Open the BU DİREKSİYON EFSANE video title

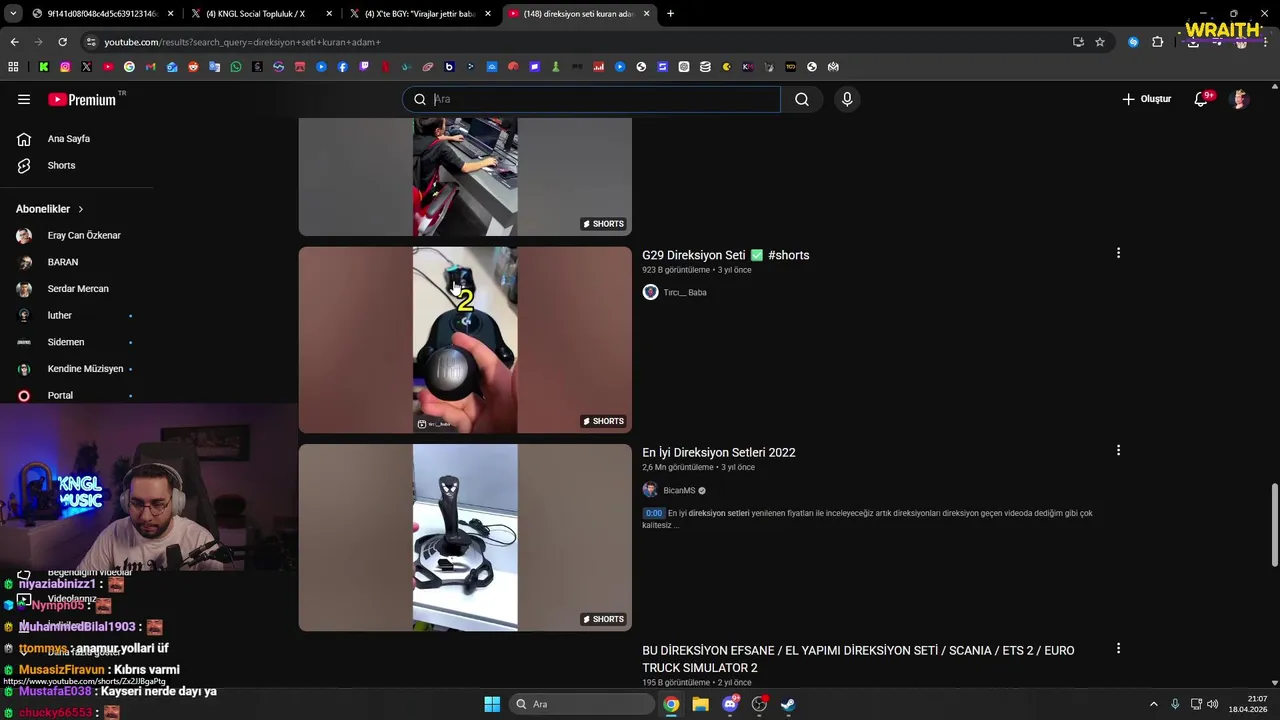(x=858, y=659)
